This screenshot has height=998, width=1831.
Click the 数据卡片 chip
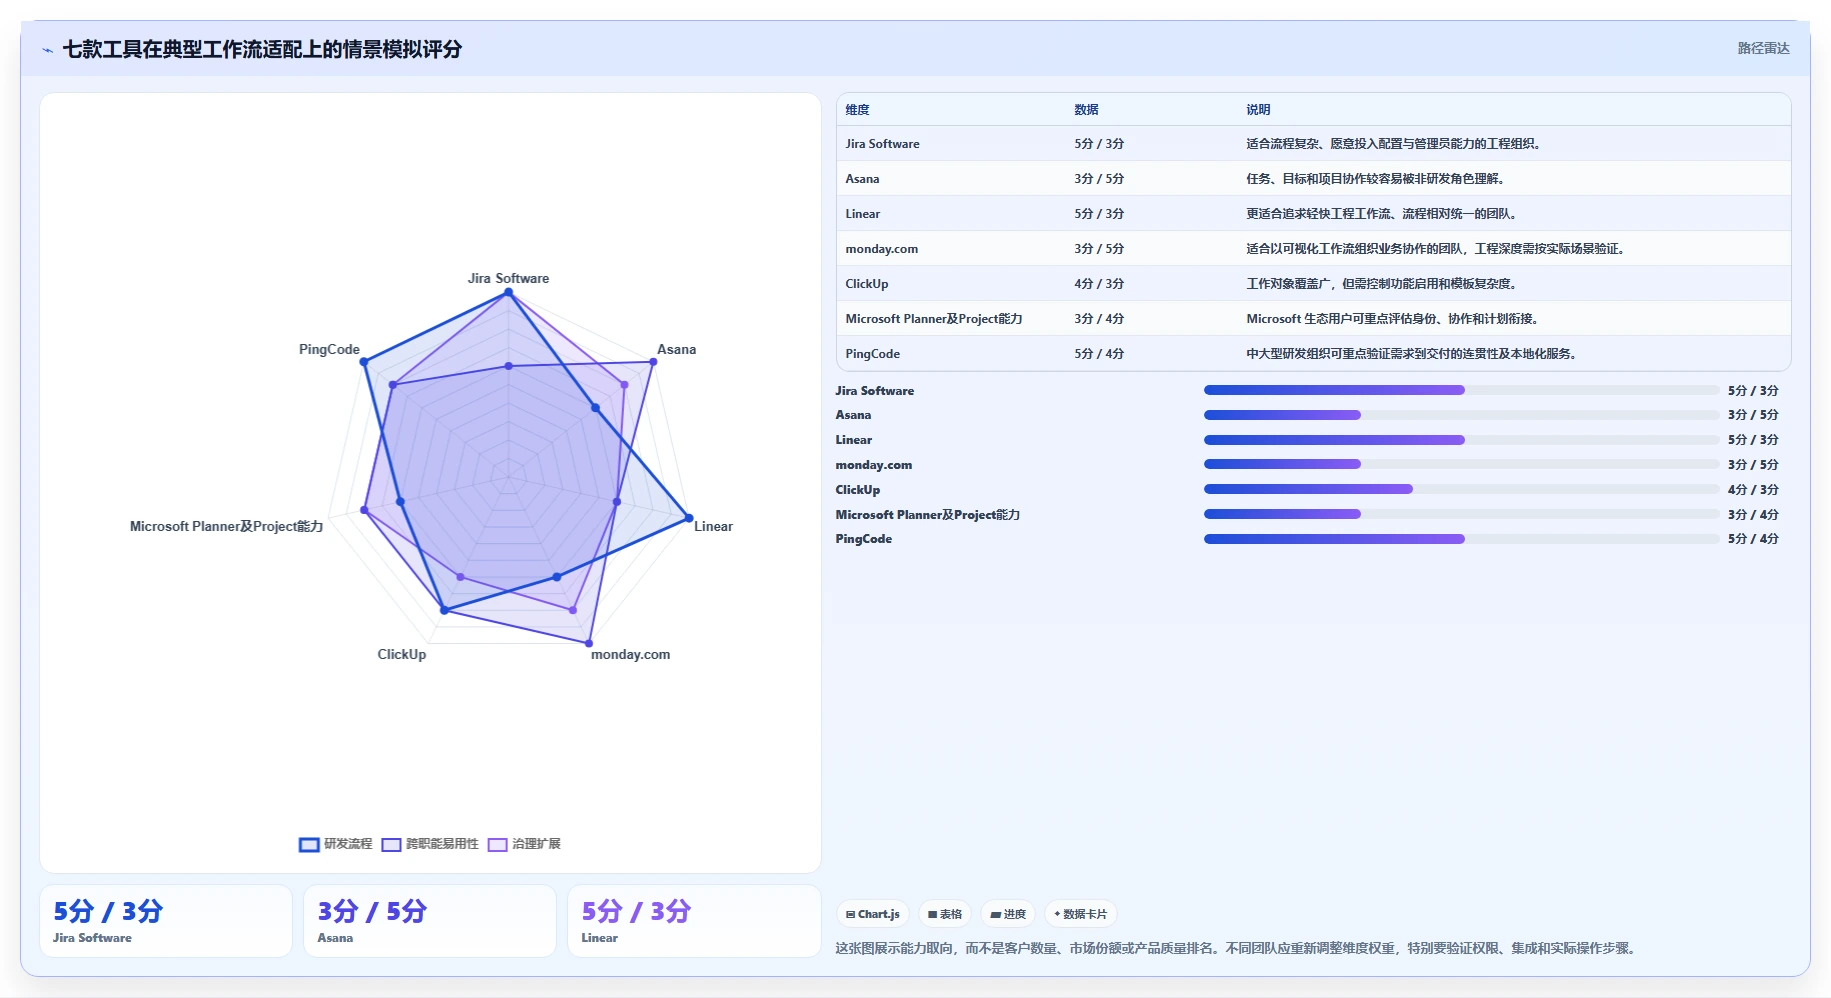[1081, 914]
